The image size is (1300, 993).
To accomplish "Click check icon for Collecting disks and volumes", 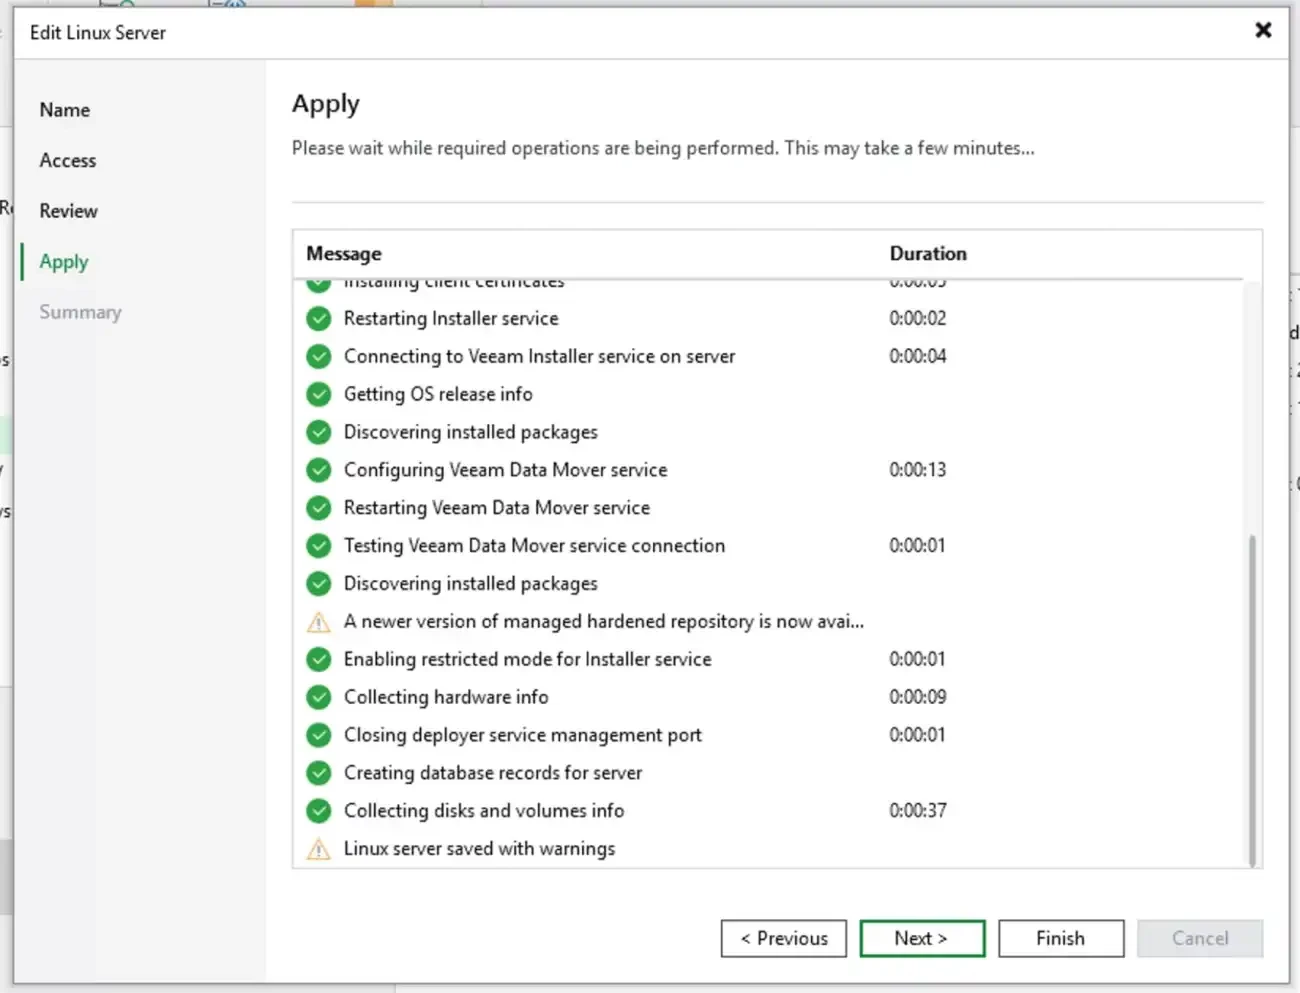I will tap(318, 811).
